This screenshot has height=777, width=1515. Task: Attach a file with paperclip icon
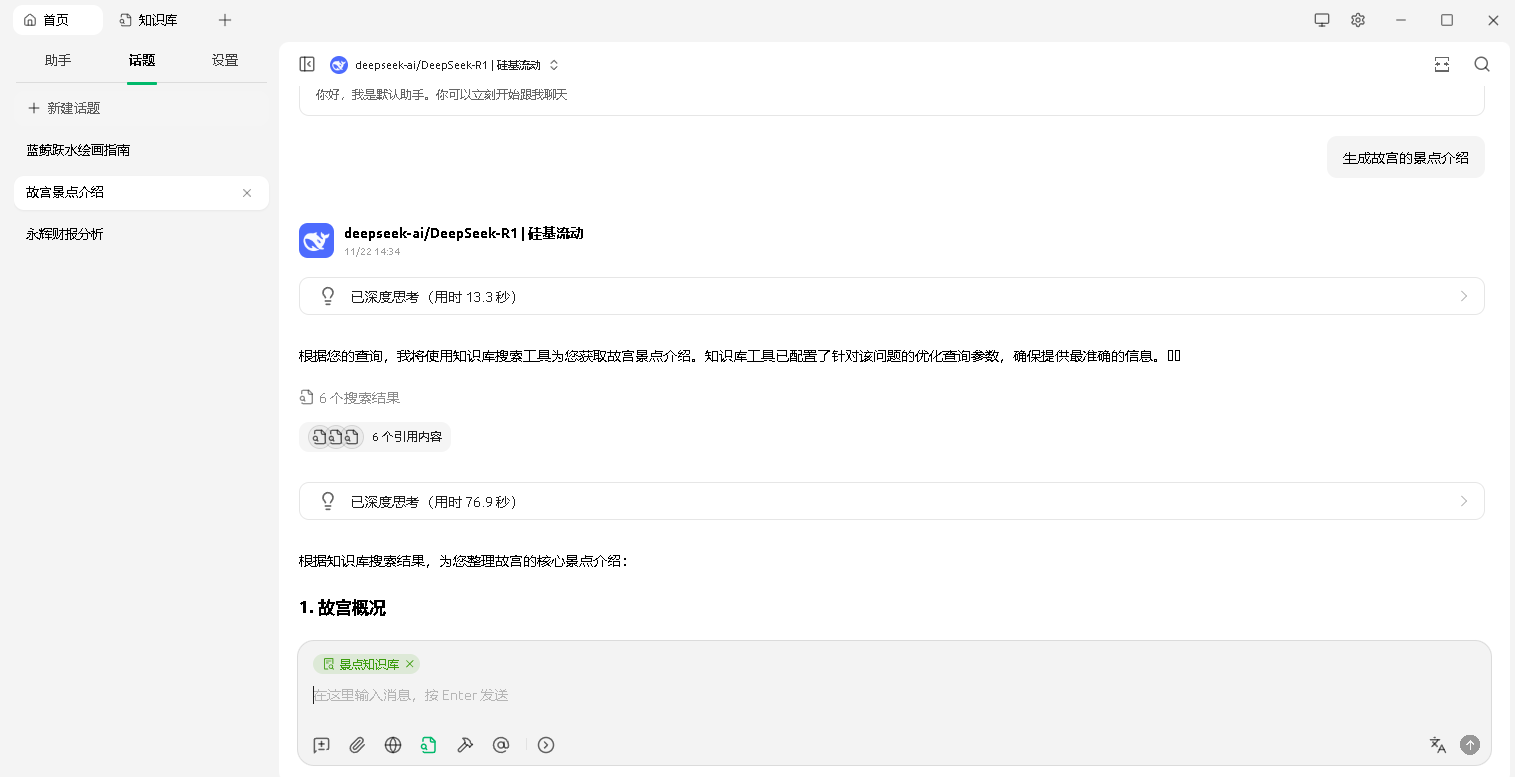(357, 745)
